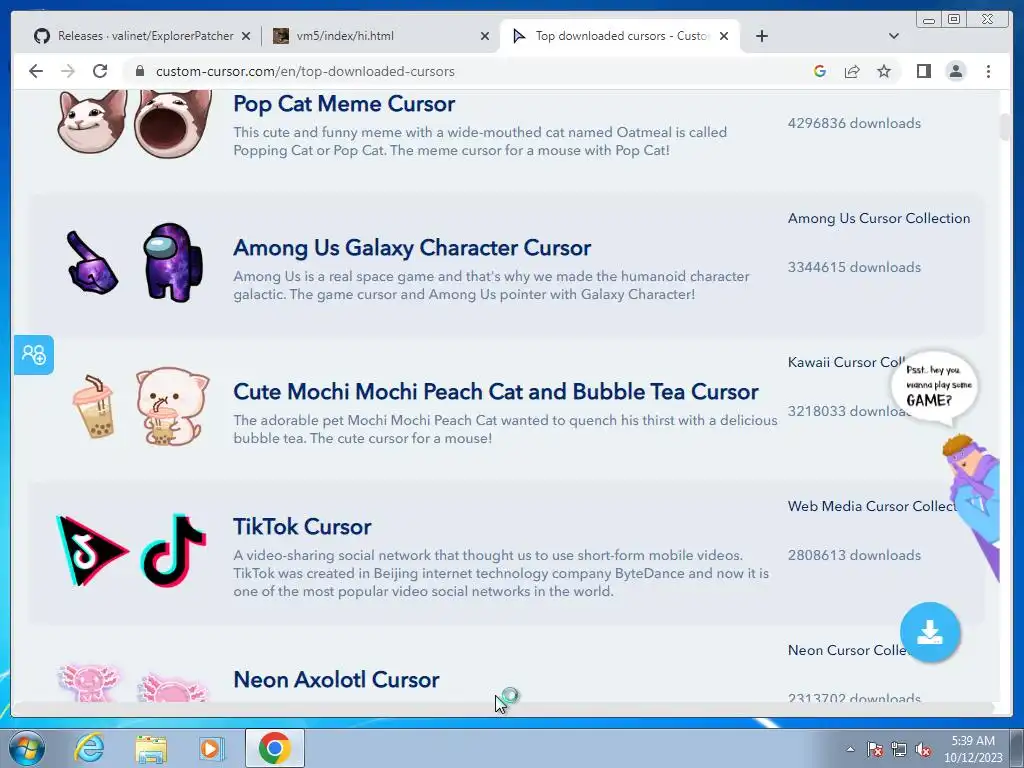The height and width of the screenshot is (768, 1024).
Task: Click the network tray icon
Action: [899, 749]
